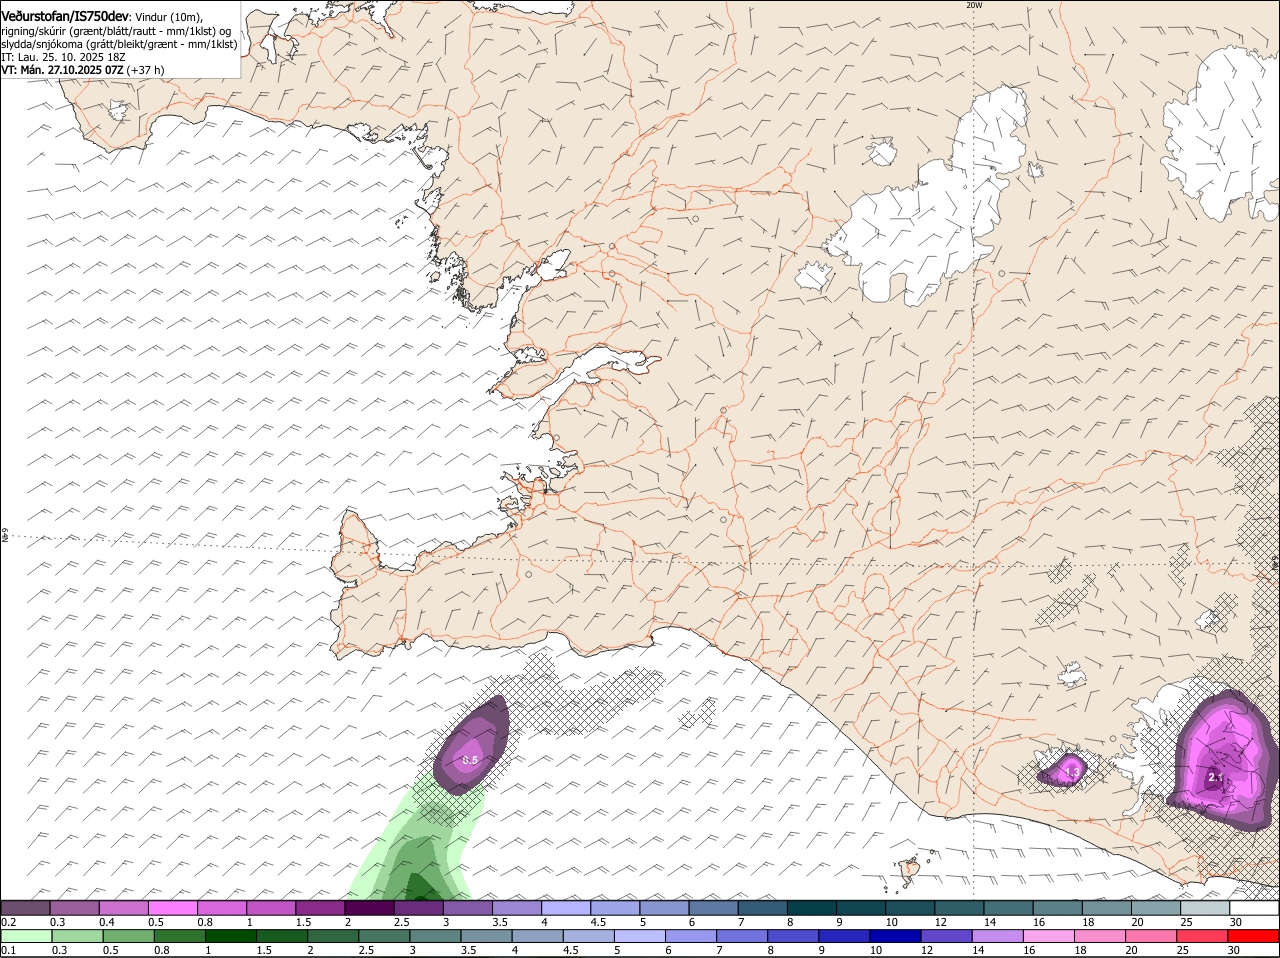Click the purple snow blob on the eastern glacier
Screen dimensions: 1280x958
[1225, 760]
